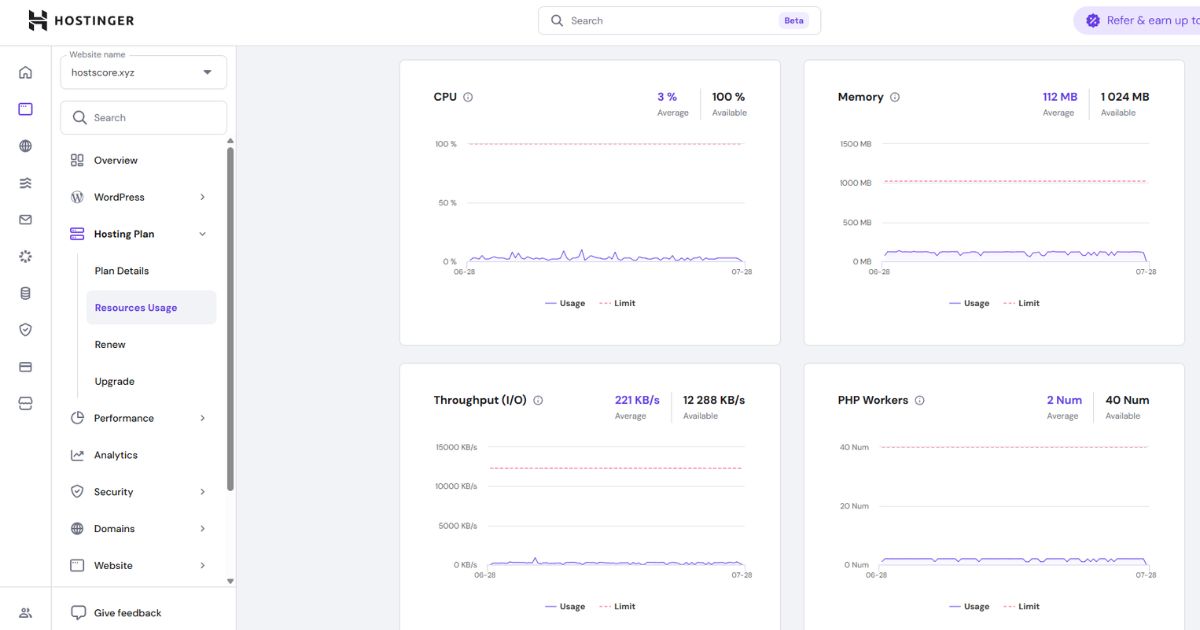Viewport: 1200px width, 630px height.
Task: Expand the WordPress menu section
Action: point(139,197)
